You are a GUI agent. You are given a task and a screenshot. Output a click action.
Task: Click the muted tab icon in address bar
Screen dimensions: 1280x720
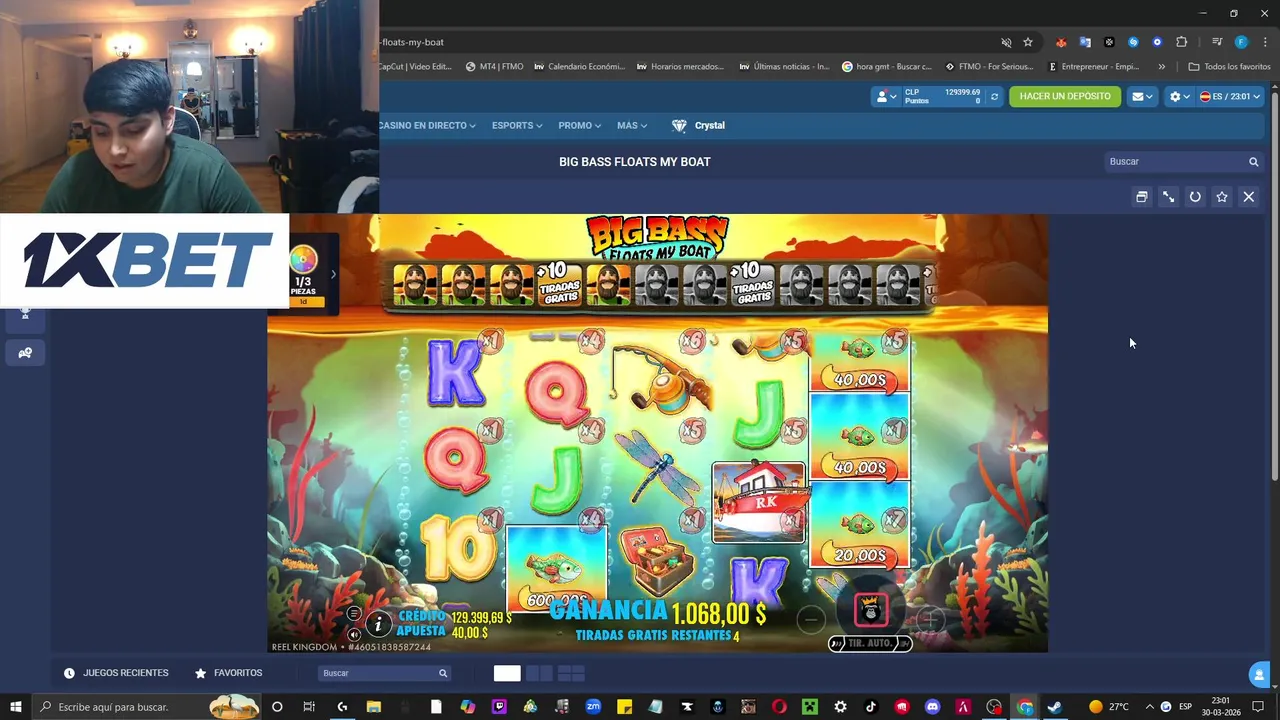click(1006, 42)
